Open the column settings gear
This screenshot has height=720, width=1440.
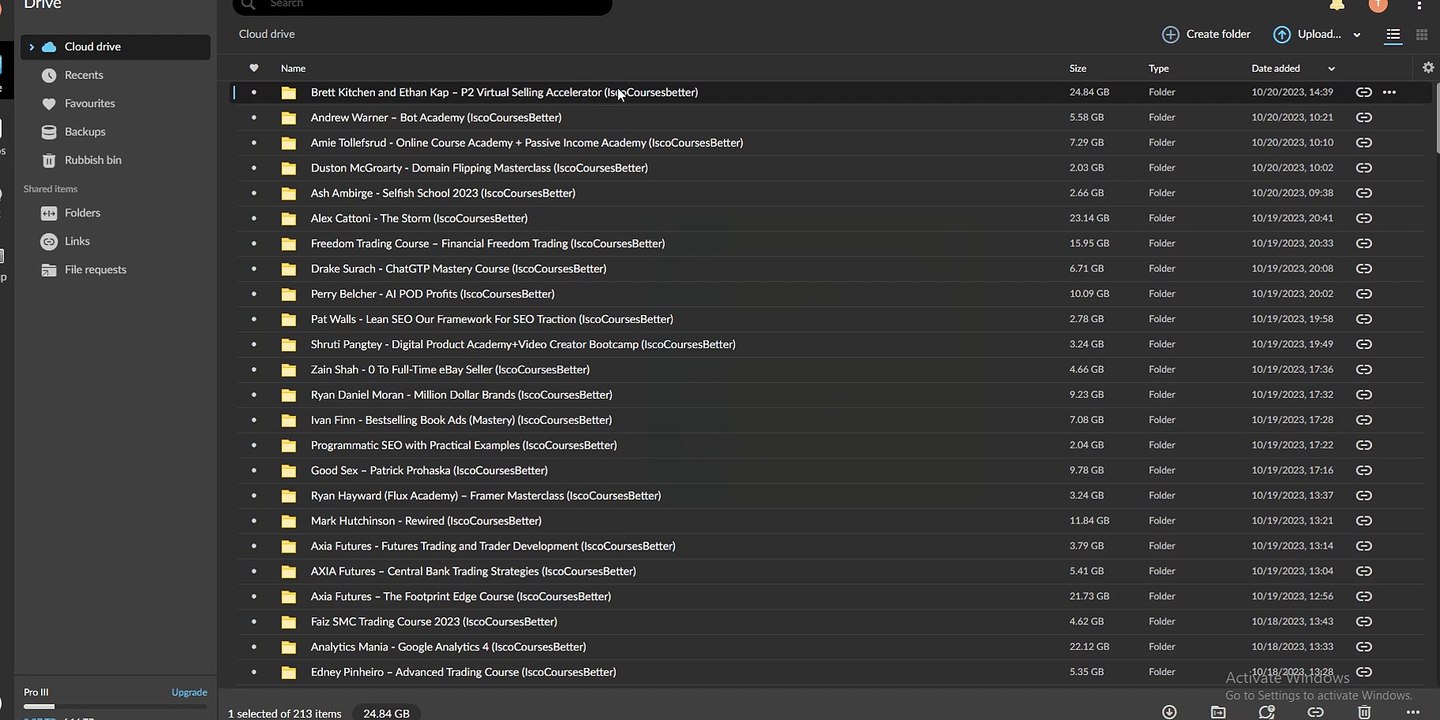(x=1428, y=68)
